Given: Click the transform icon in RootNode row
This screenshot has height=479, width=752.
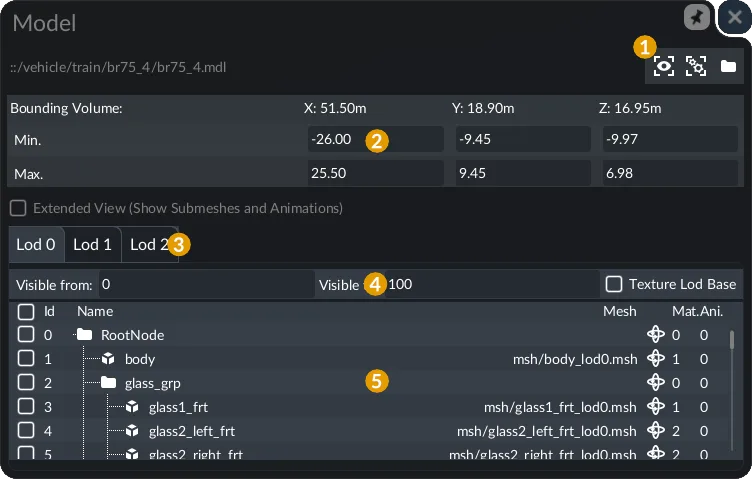Looking at the screenshot, I should tap(656, 334).
